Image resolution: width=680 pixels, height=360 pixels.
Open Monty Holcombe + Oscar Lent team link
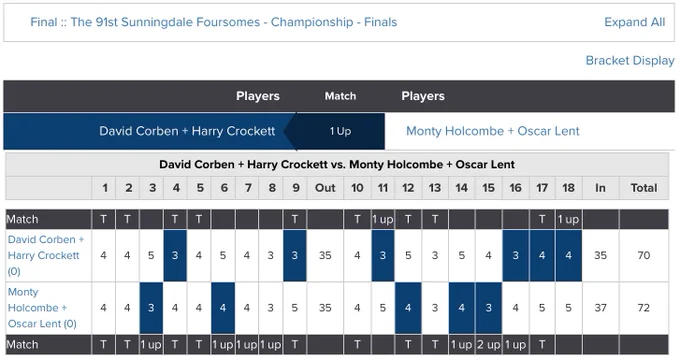click(x=492, y=131)
